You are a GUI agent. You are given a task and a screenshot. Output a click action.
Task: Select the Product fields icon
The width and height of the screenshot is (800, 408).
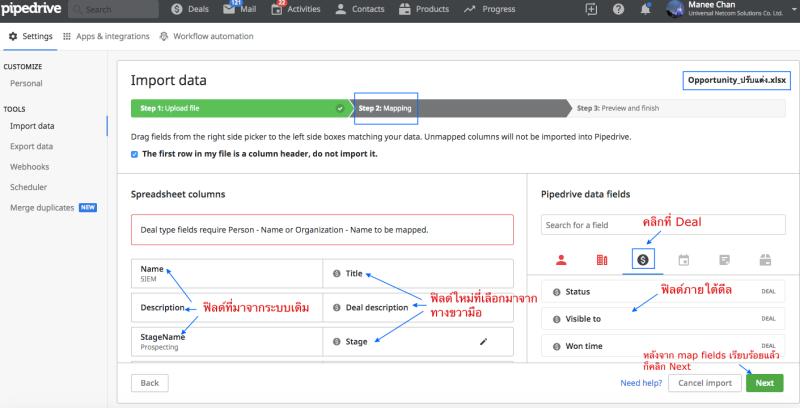[x=765, y=260]
